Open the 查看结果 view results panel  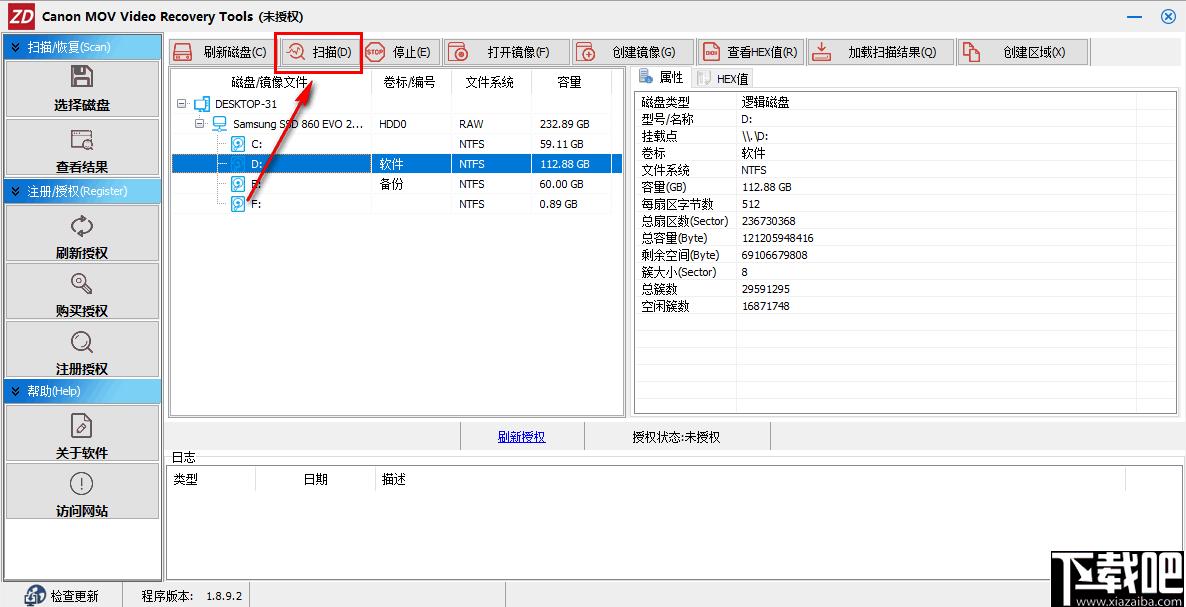pos(82,148)
